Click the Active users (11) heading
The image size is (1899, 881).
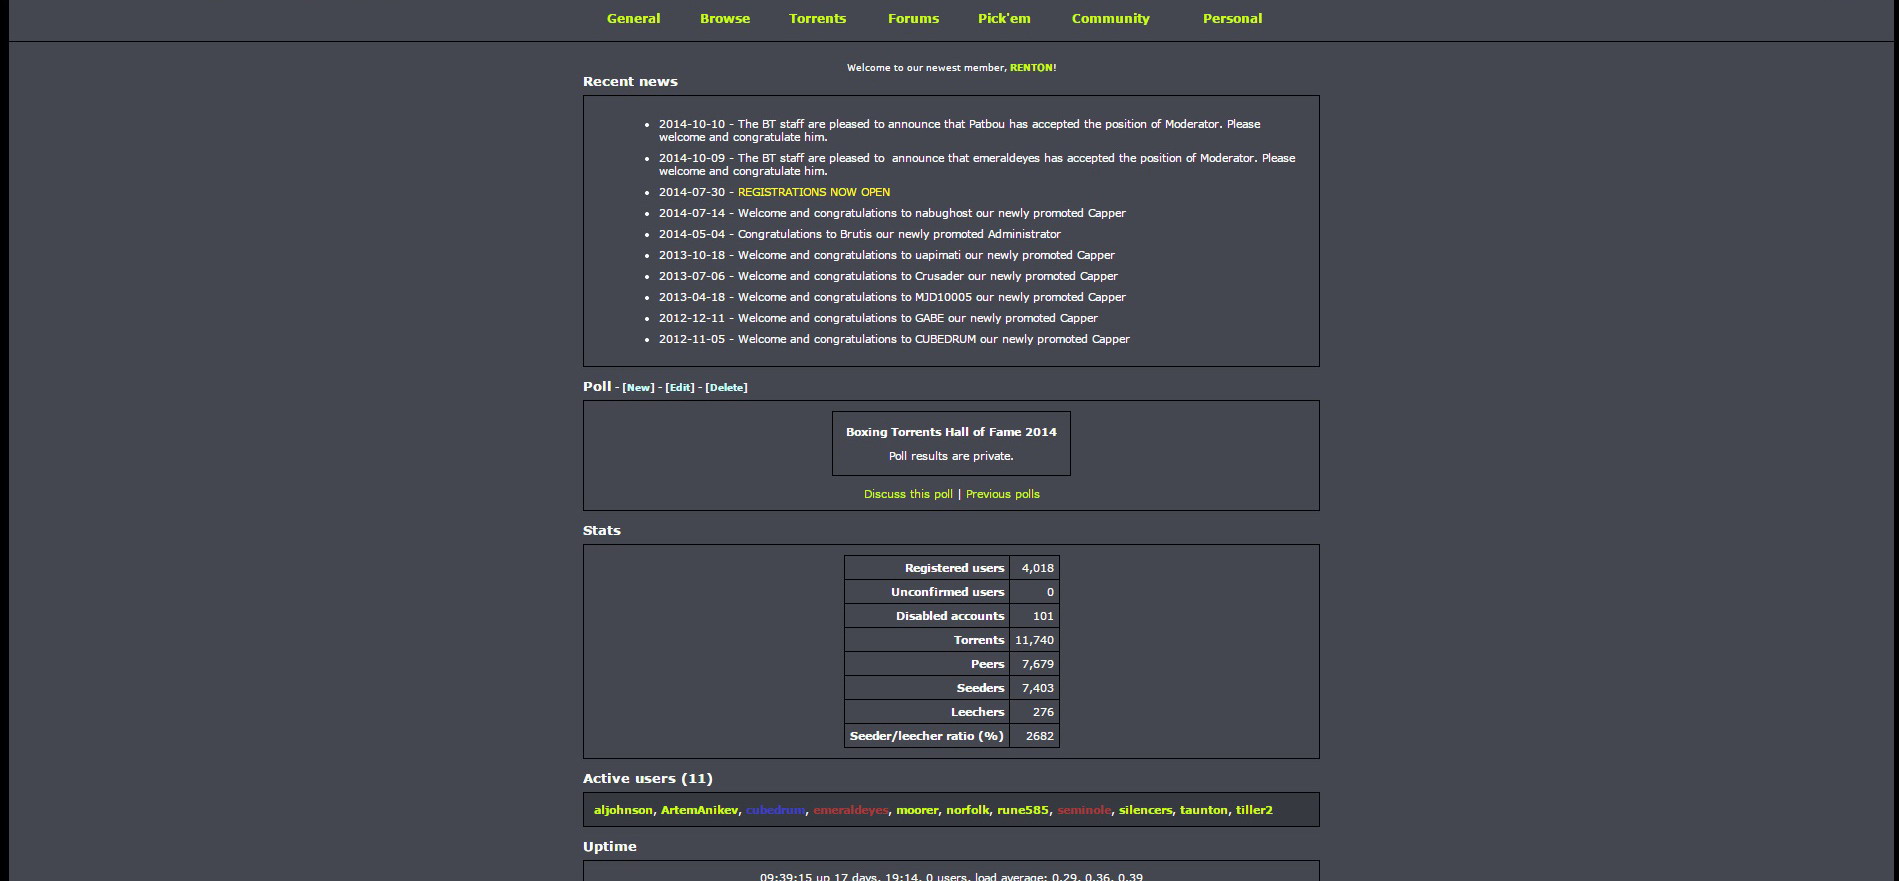pos(648,779)
